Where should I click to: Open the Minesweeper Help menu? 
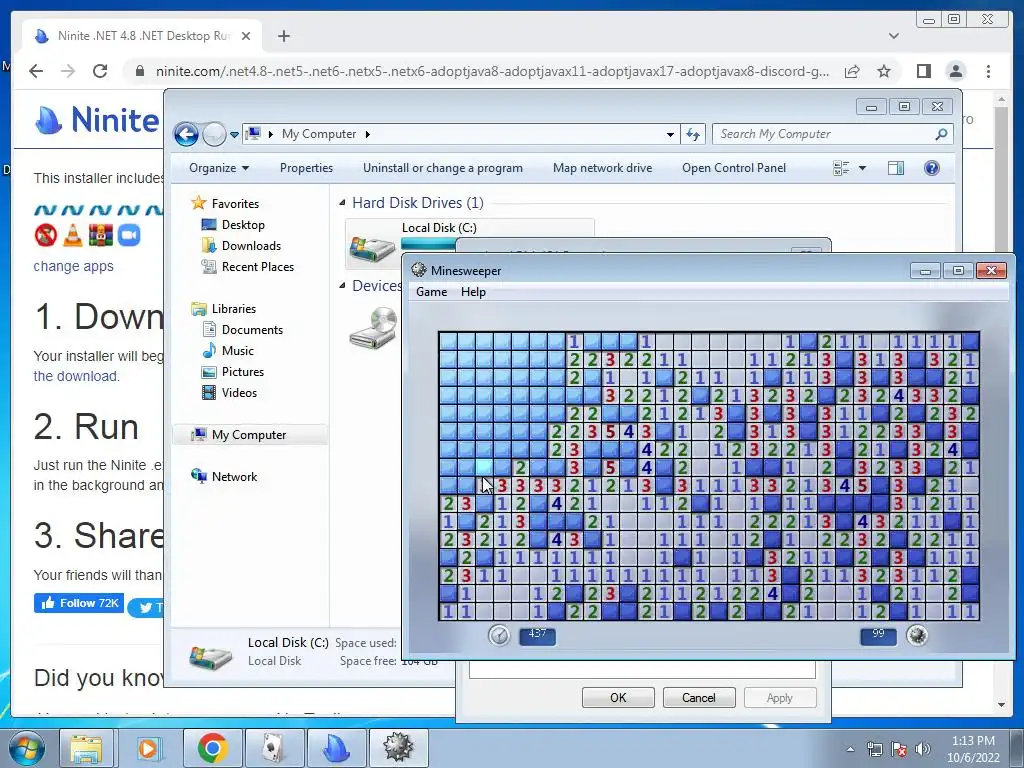pos(473,292)
